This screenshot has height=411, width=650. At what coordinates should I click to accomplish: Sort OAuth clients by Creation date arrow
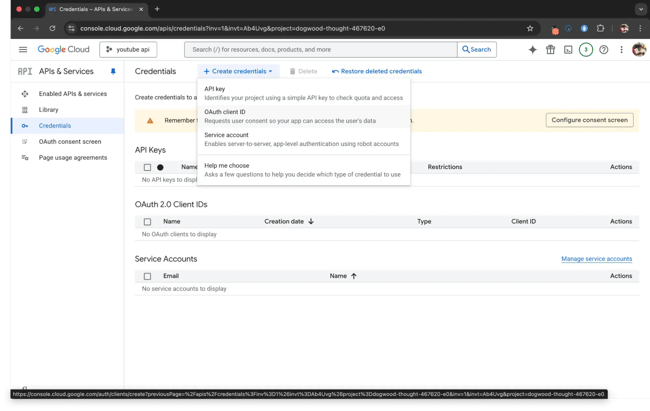[x=311, y=222]
